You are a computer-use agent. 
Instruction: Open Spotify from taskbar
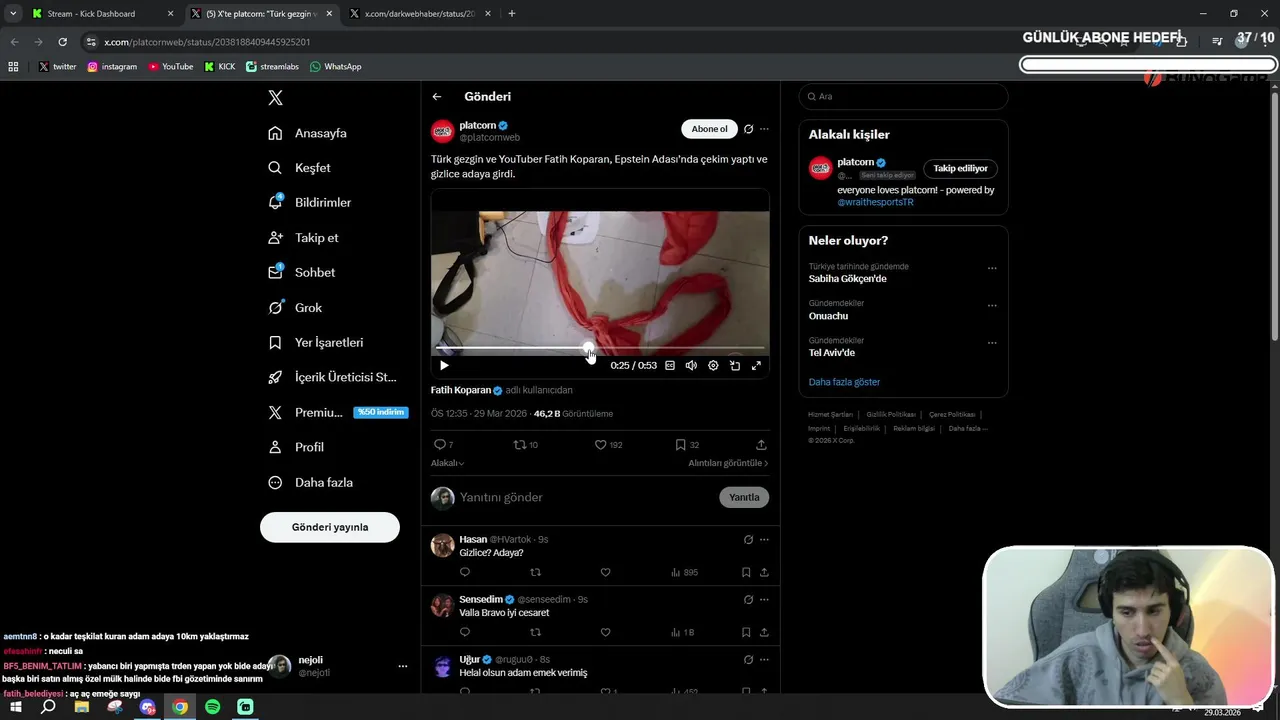point(212,707)
